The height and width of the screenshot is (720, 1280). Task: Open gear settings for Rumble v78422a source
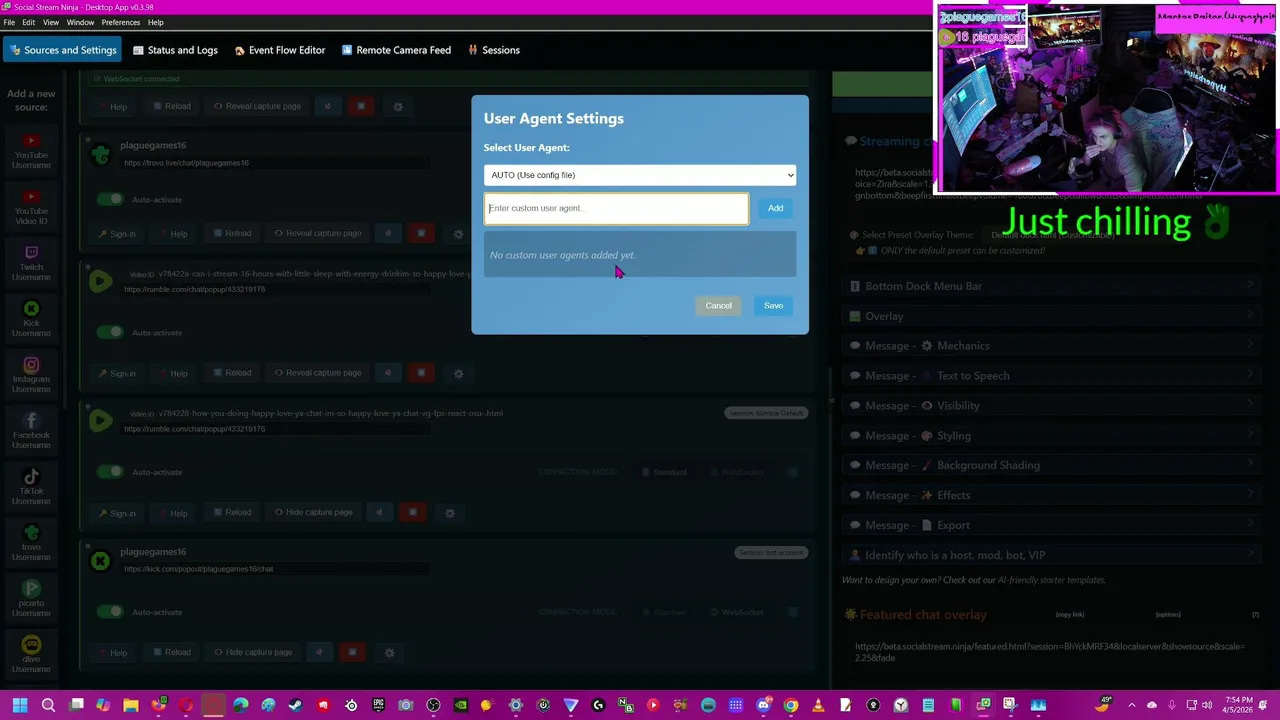(458, 373)
